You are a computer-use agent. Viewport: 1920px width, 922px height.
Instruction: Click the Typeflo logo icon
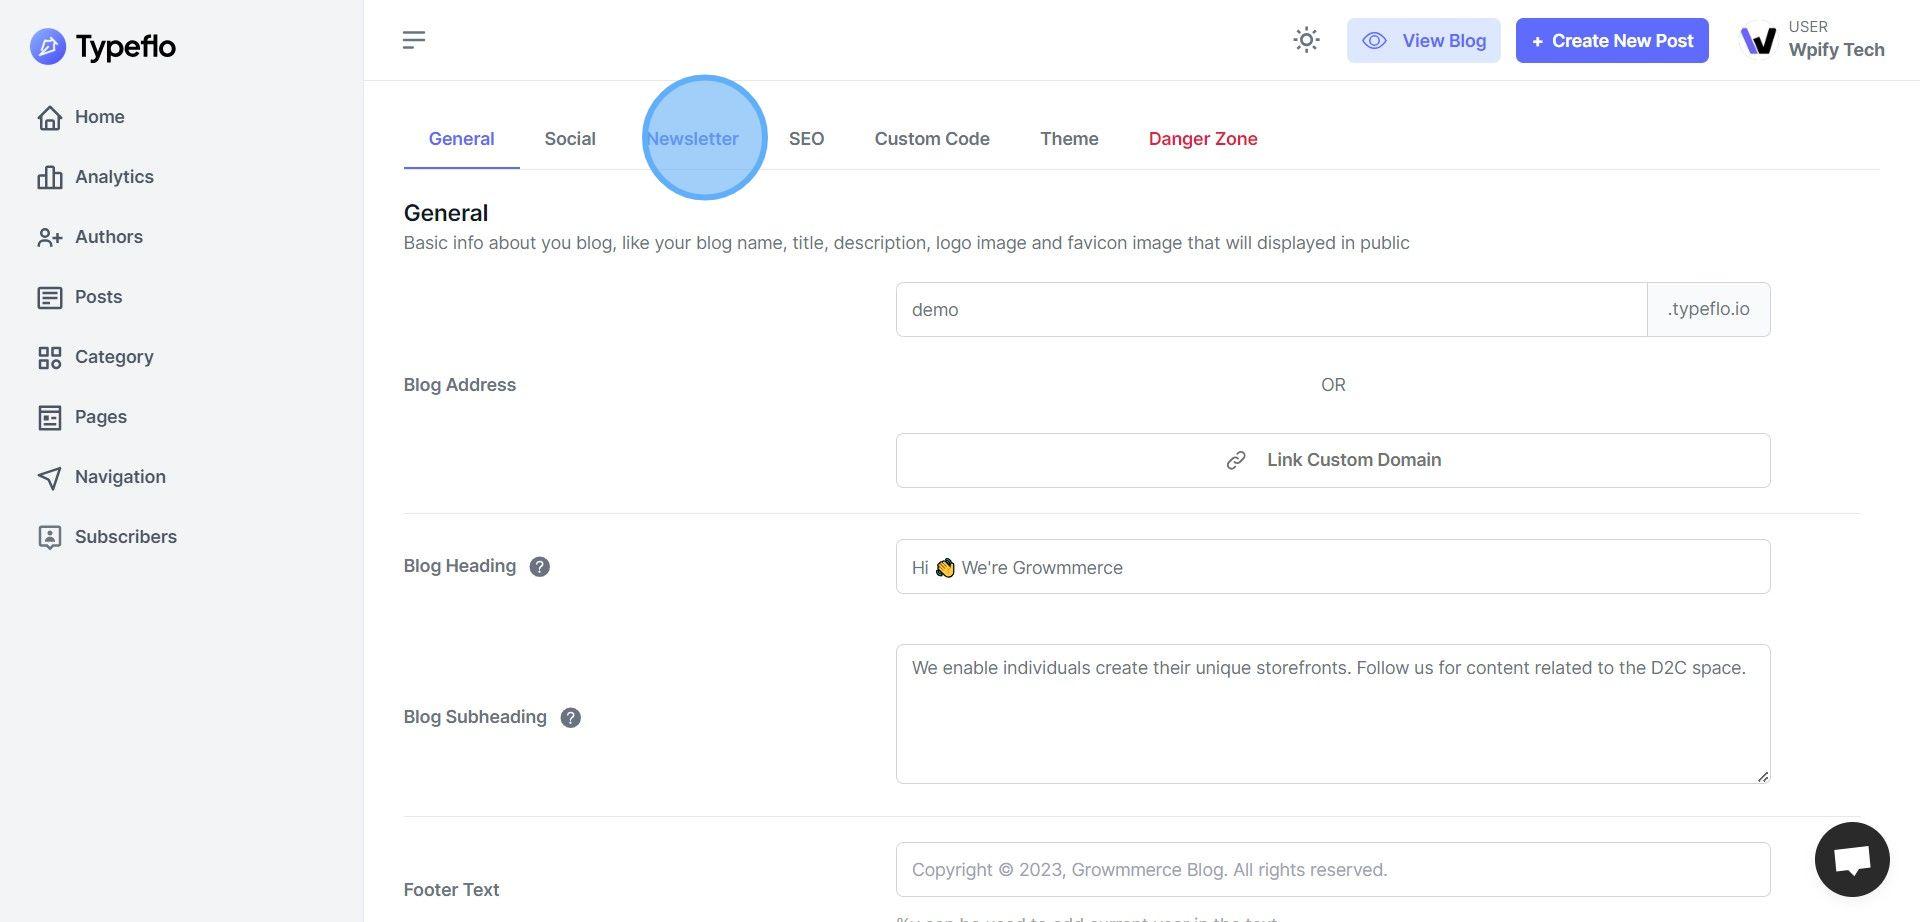[x=48, y=46]
